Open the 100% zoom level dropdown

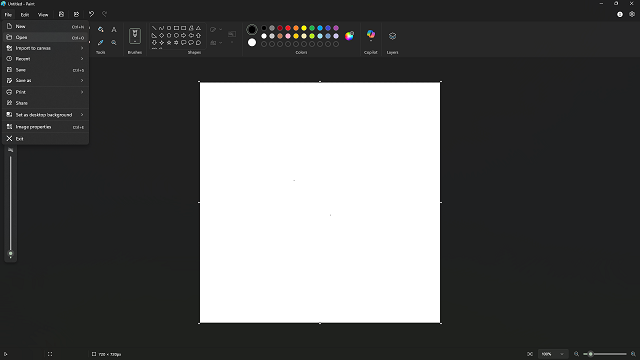point(553,354)
